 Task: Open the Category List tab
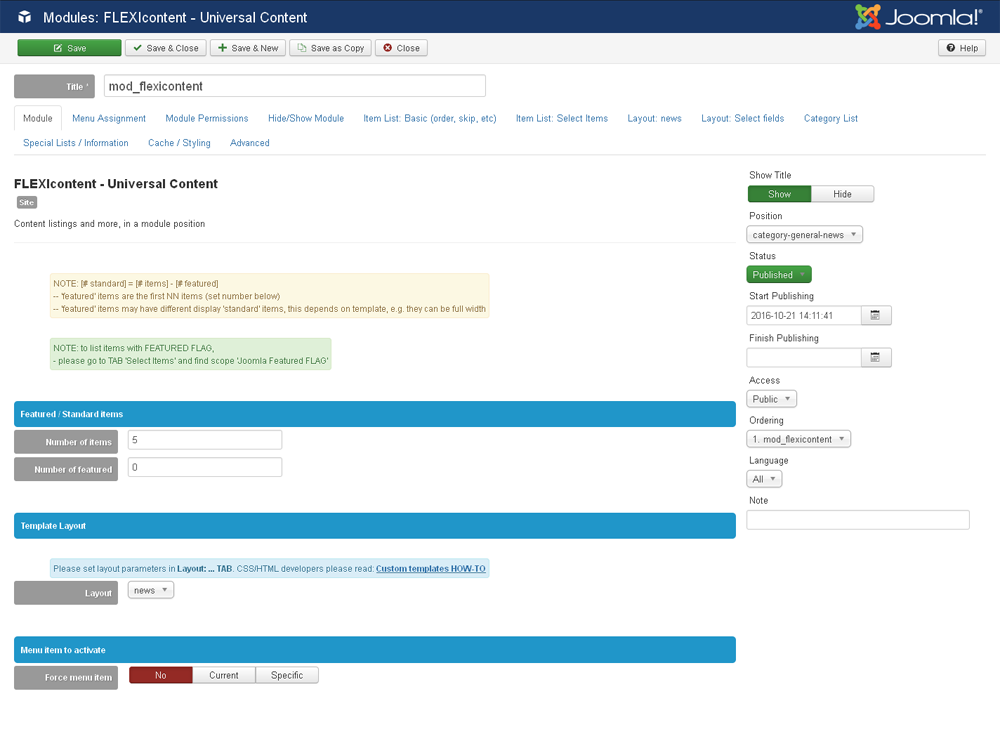click(x=830, y=119)
